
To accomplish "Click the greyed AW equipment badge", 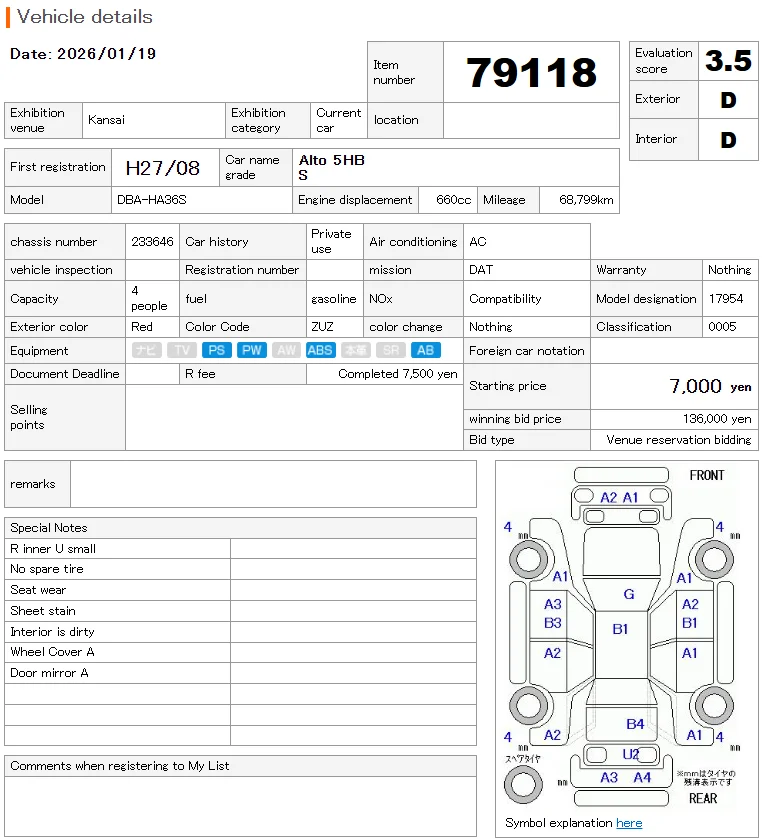I will pyautogui.click(x=286, y=350).
